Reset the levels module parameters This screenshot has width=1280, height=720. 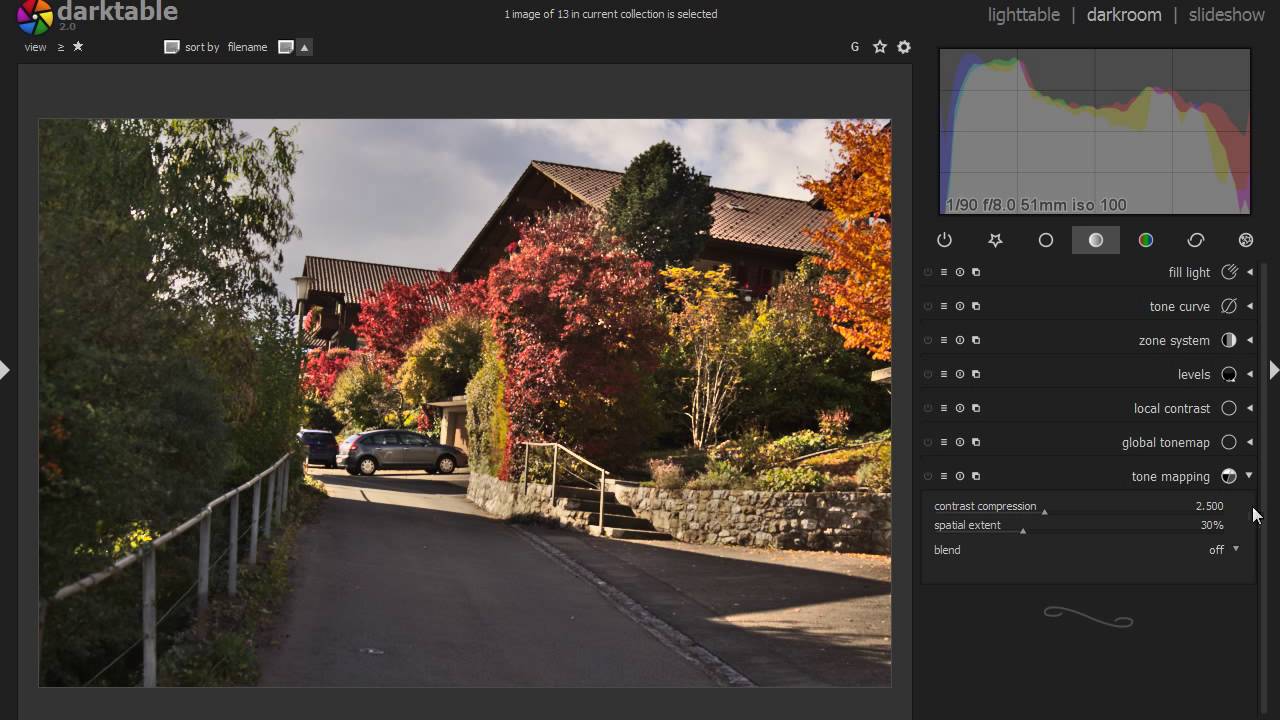(x=960, y=374)
